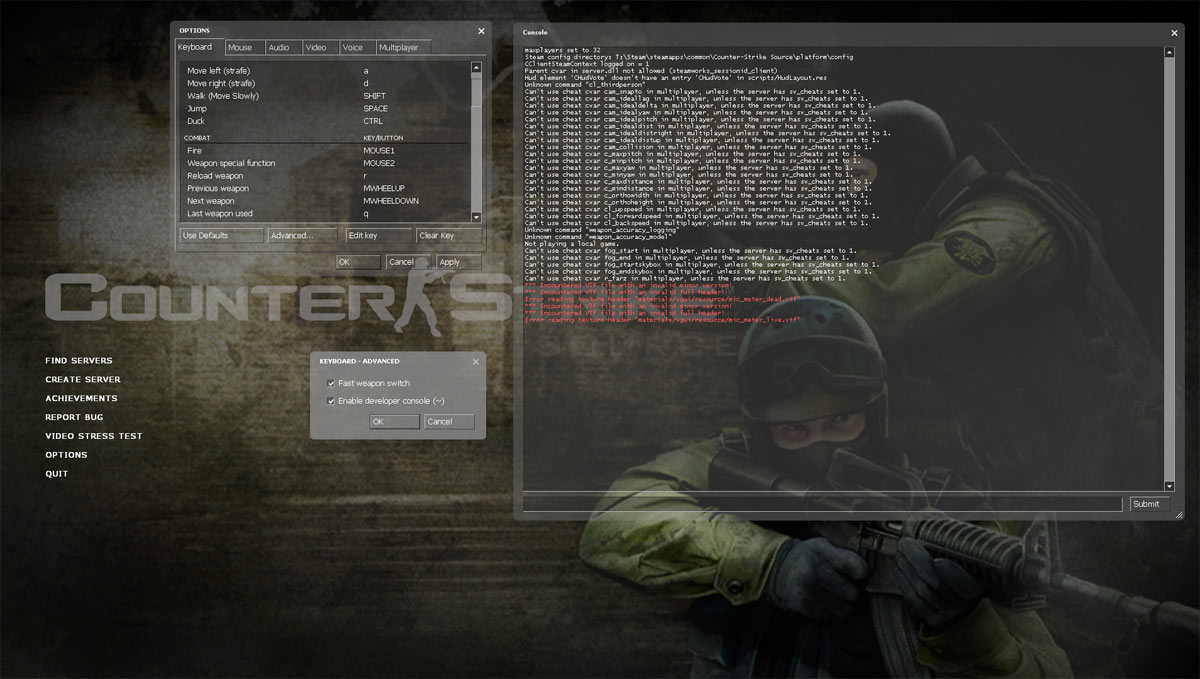Close the Console window

coord(1174,32)
